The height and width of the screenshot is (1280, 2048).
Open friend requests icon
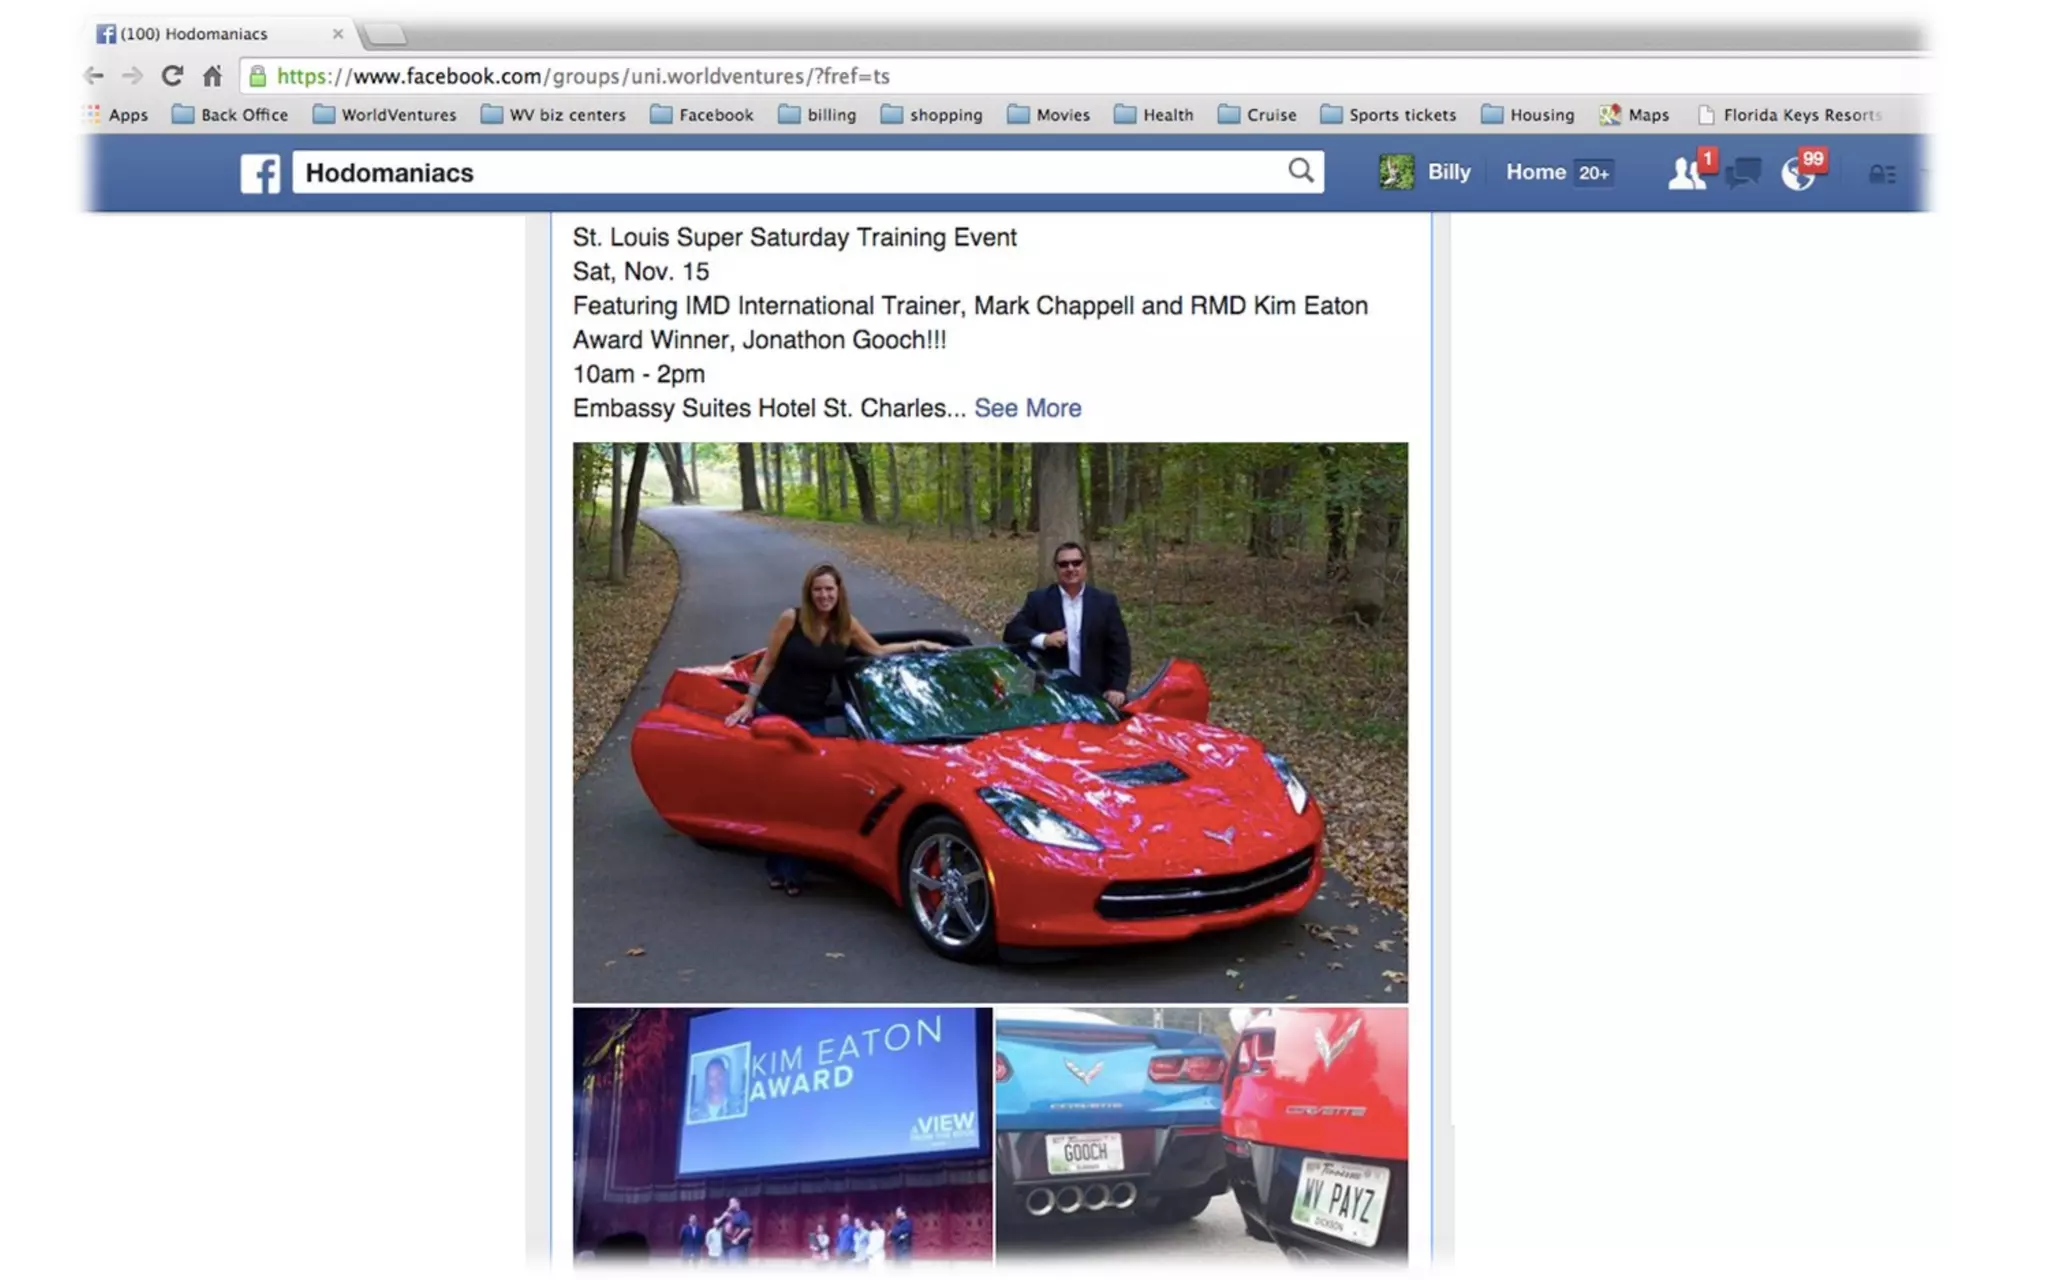(x=1687, y=173)
